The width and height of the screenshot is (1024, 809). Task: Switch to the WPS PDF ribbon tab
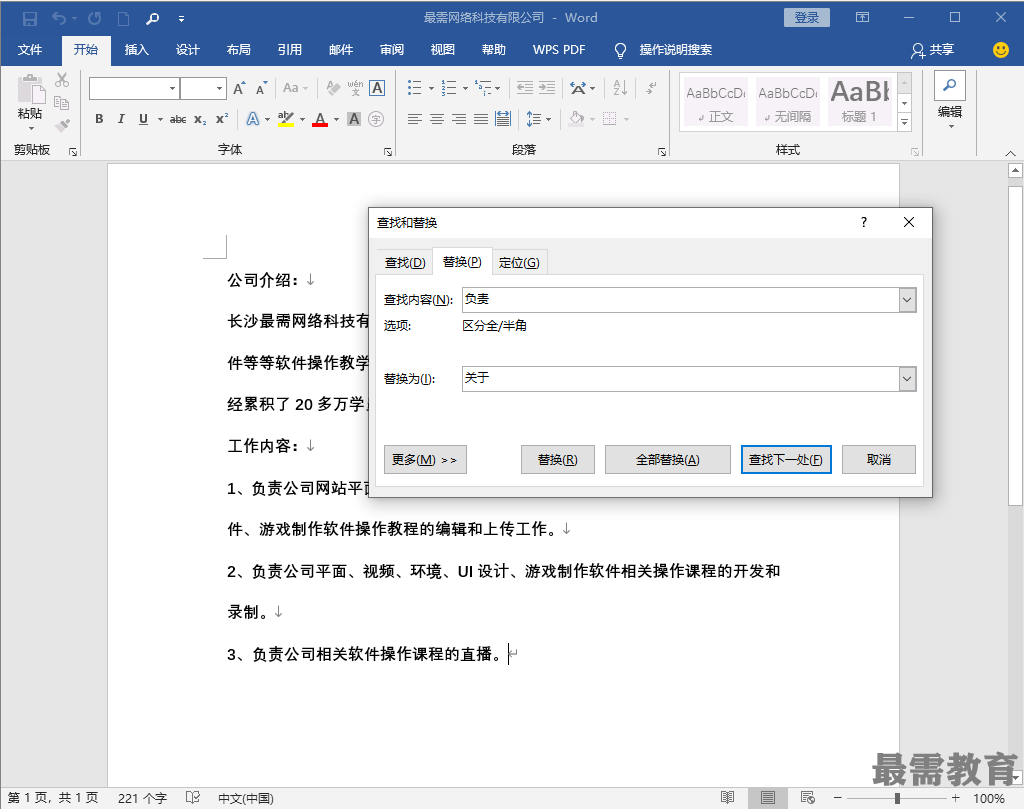coord(559,50)
